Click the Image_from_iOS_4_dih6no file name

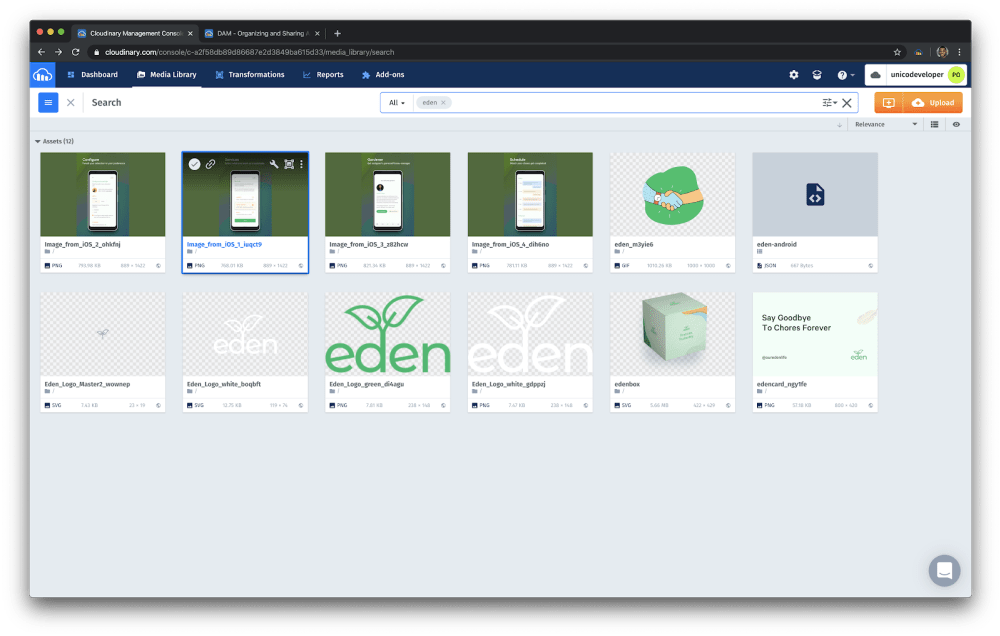(510, 244)
